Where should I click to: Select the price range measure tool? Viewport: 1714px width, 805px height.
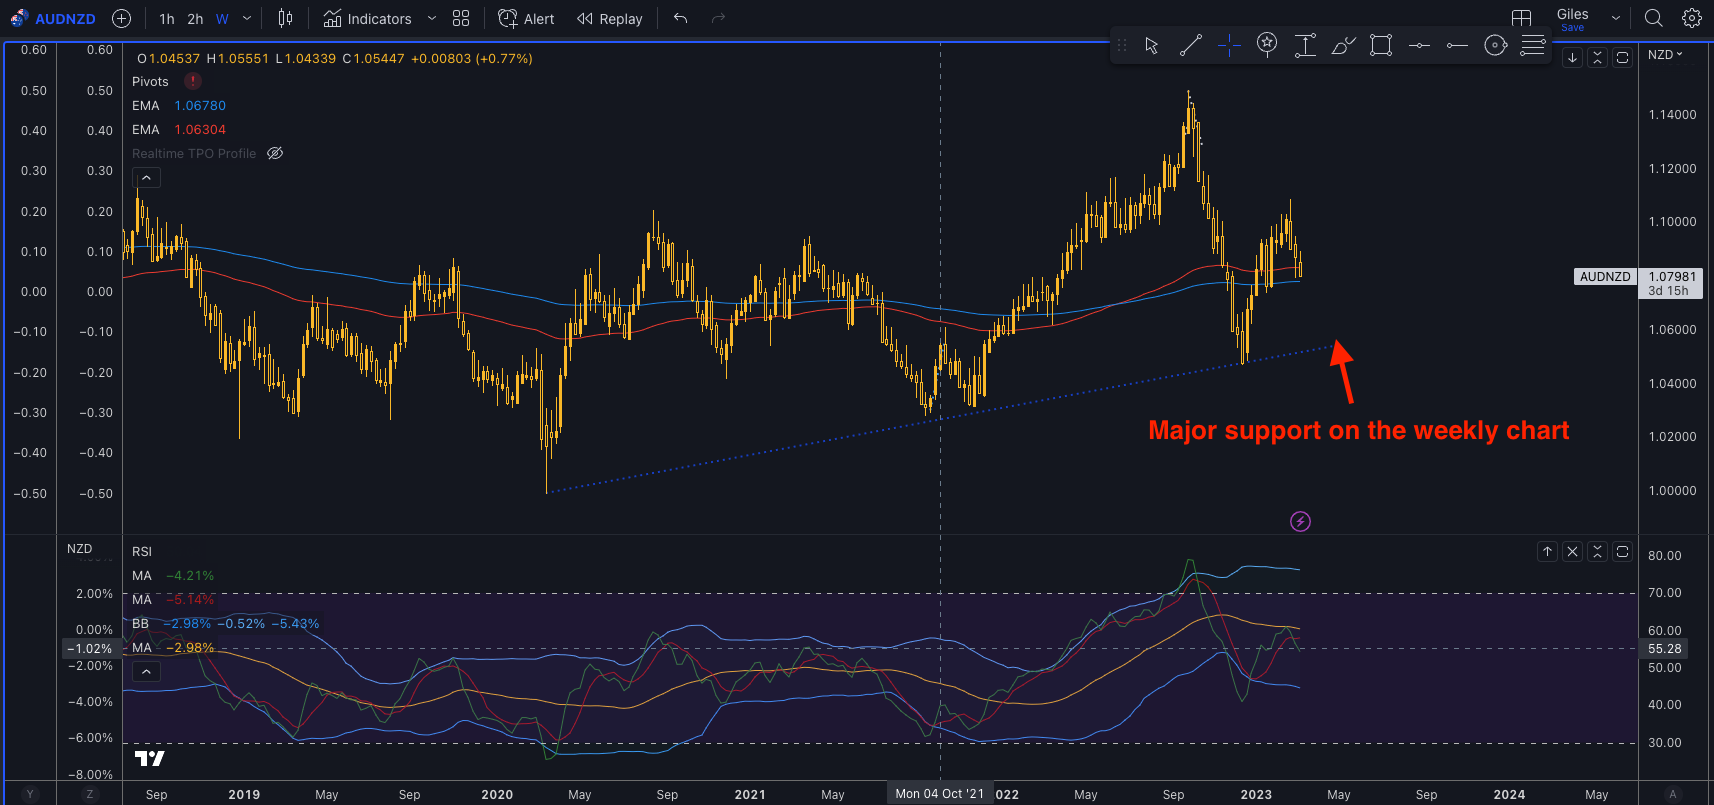[1305, 45]
